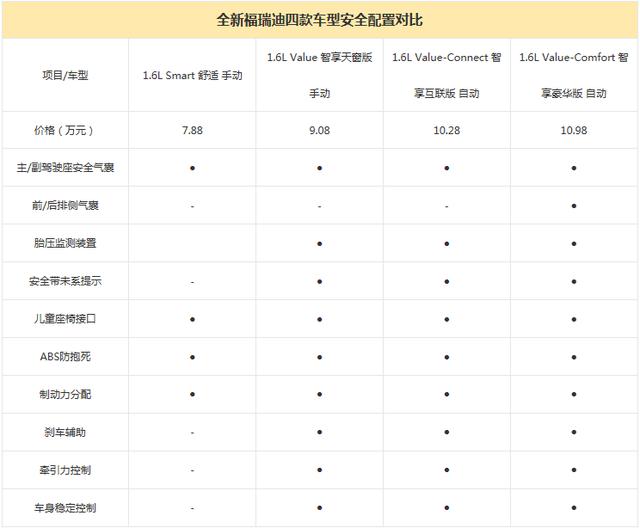Click the 制动力分配 dot under Smart 舒适
The width and height of the screenshot is (640, 528).
192,394
